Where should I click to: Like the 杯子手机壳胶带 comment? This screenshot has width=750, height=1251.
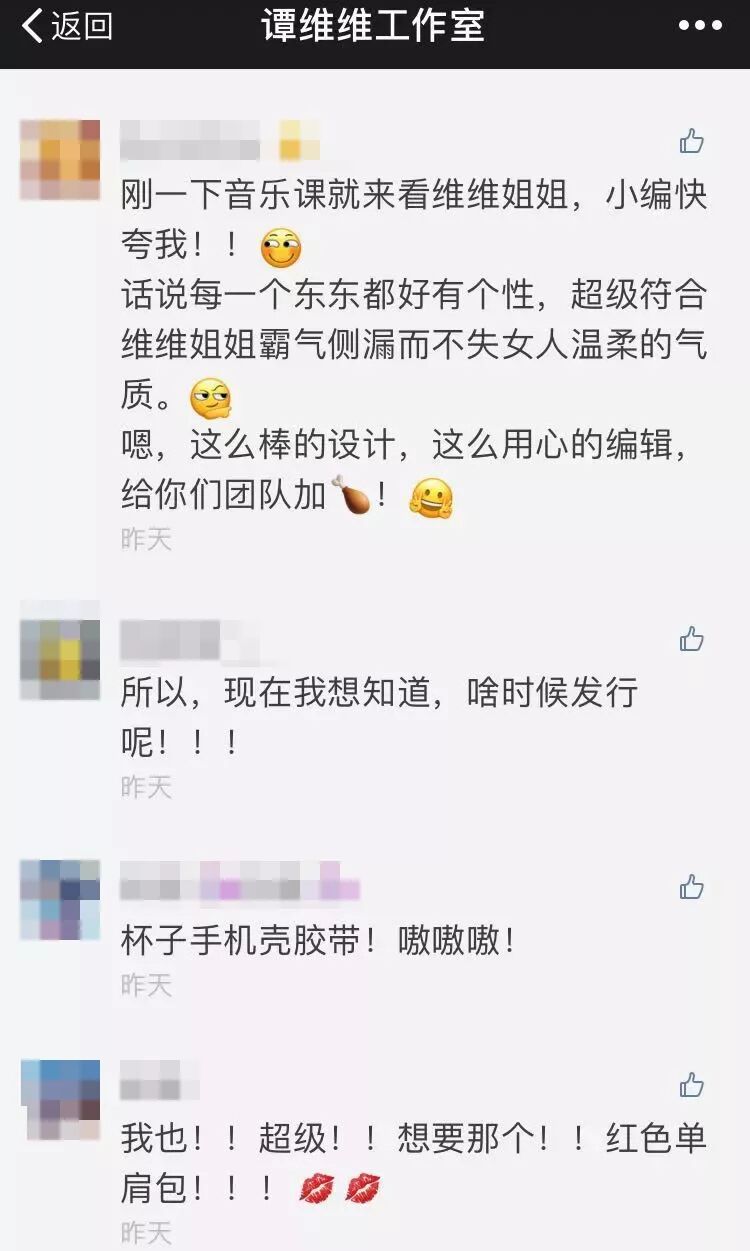coord(692,886)
